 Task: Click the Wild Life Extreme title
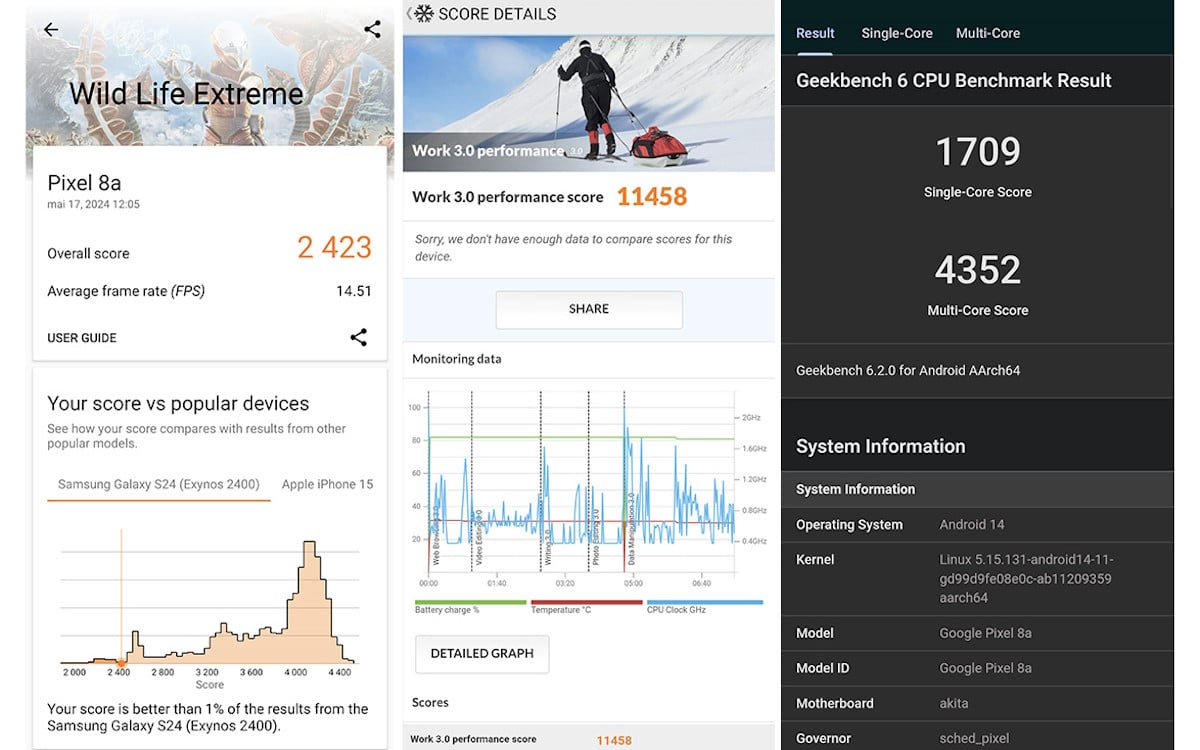186,94
